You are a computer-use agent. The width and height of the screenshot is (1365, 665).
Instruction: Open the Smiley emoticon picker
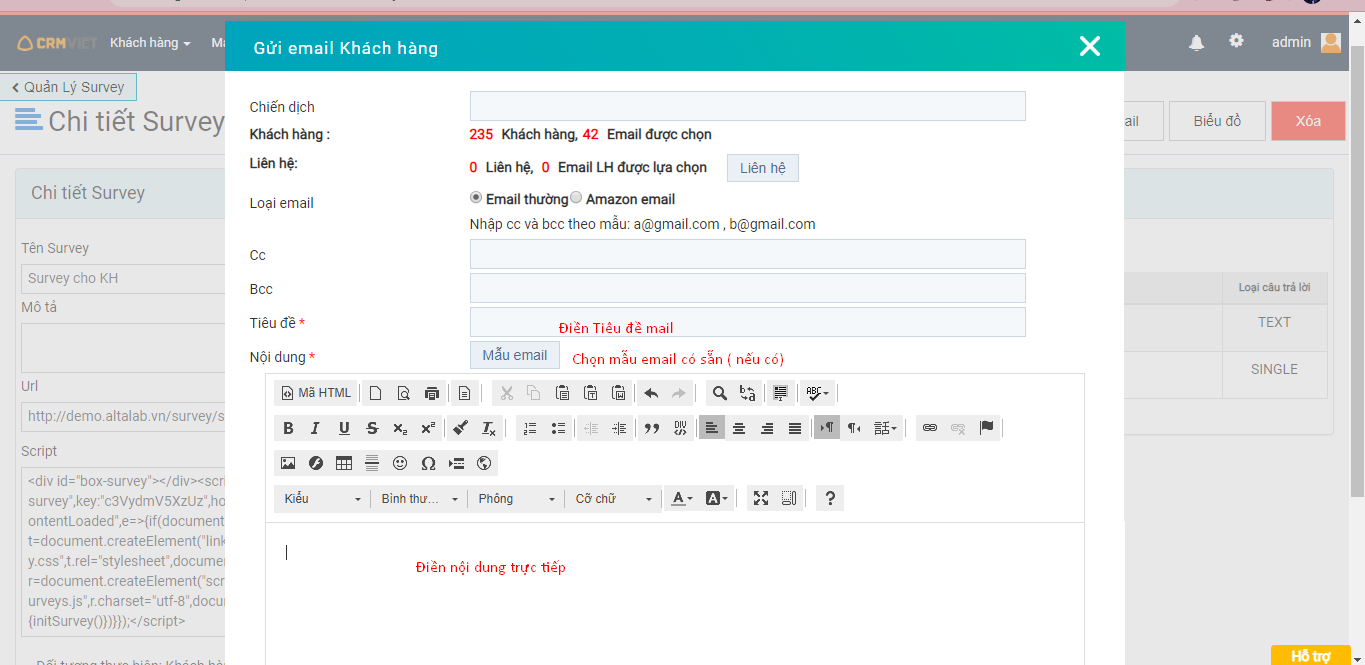coord(400,463)
